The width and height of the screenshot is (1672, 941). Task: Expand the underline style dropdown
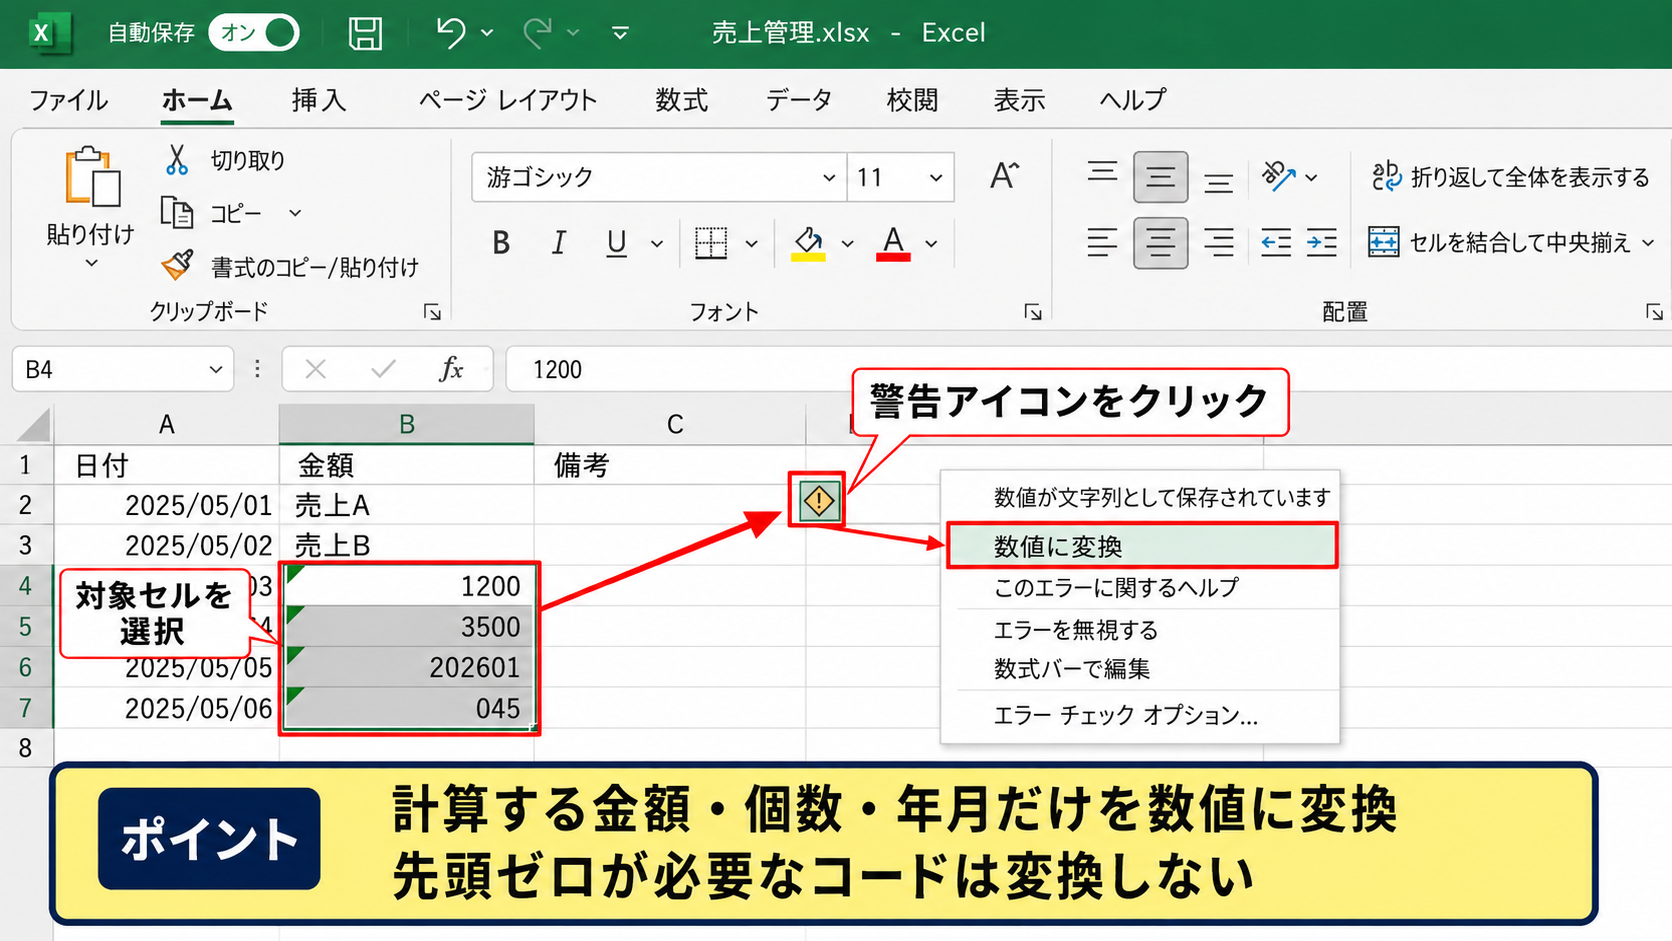point(657,243)
